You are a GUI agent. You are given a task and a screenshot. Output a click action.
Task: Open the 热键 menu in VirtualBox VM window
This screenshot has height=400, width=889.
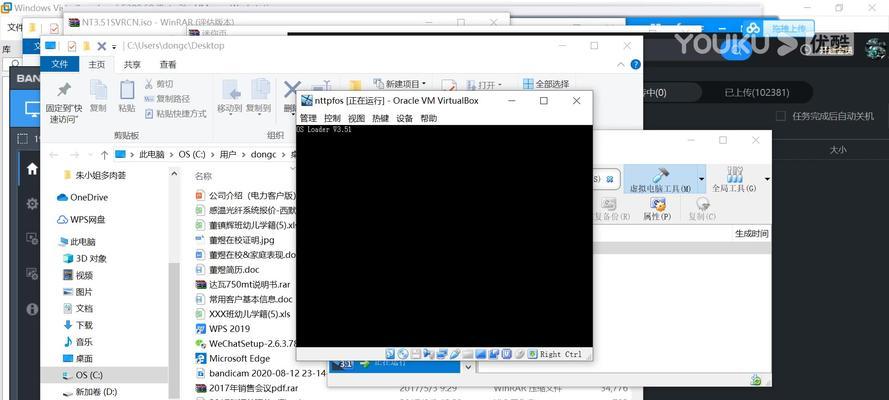tap(380, 118)
